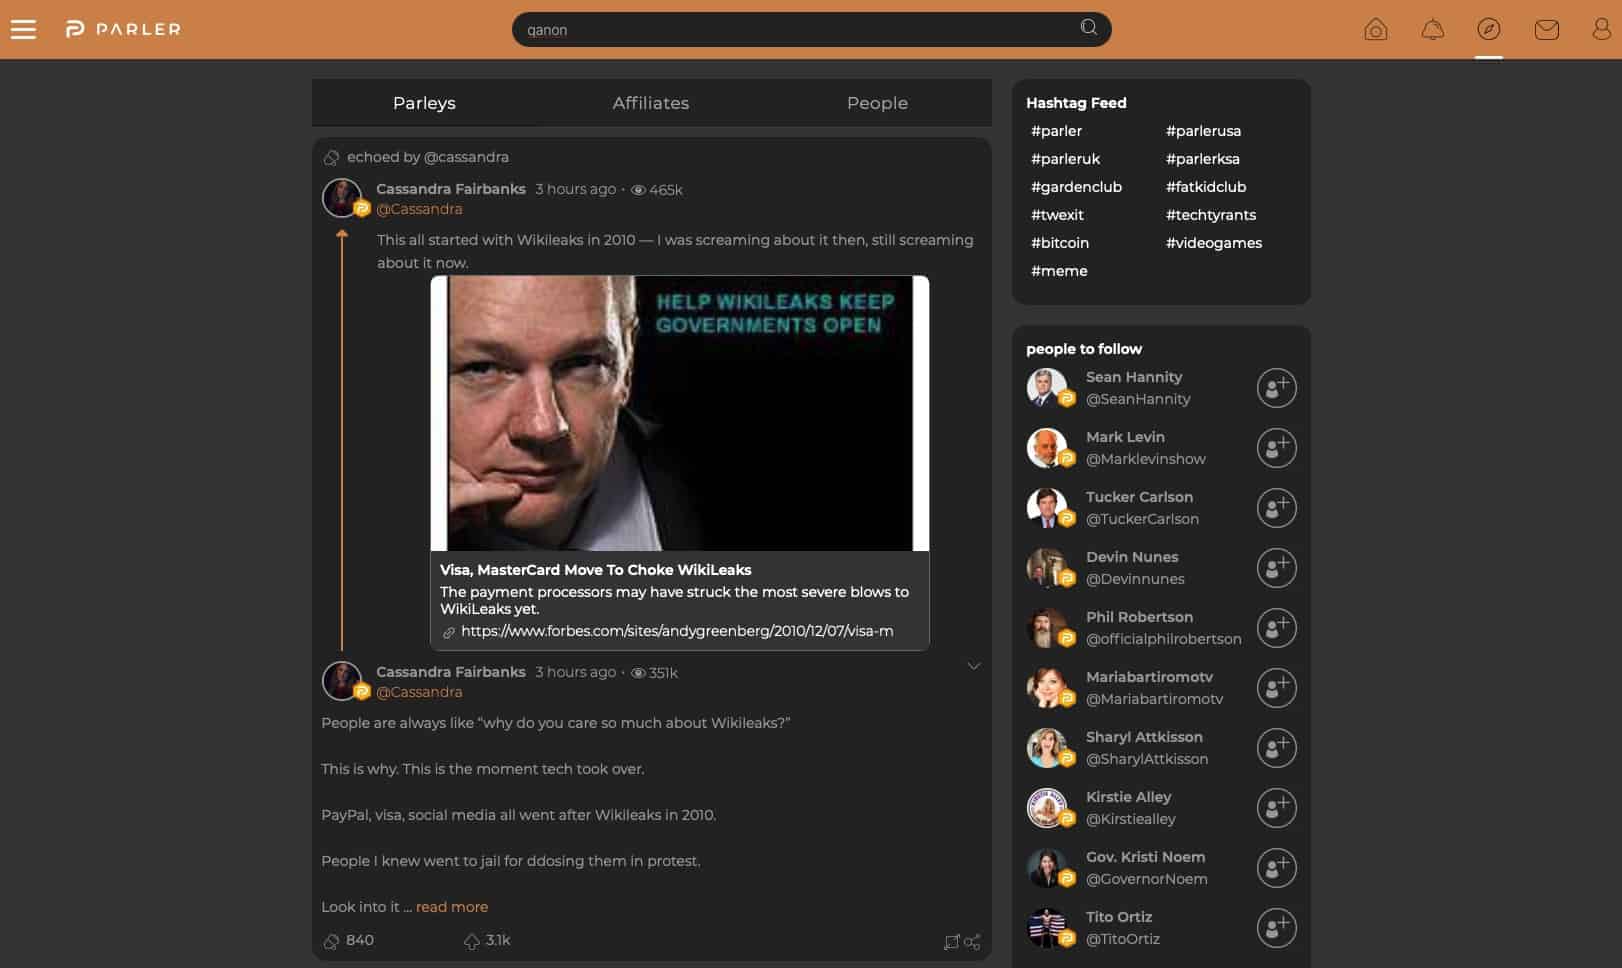Click the @Cassandra handle on the echoed post
The width and height of the screenshot is (1622, 968).
(419, 209)
